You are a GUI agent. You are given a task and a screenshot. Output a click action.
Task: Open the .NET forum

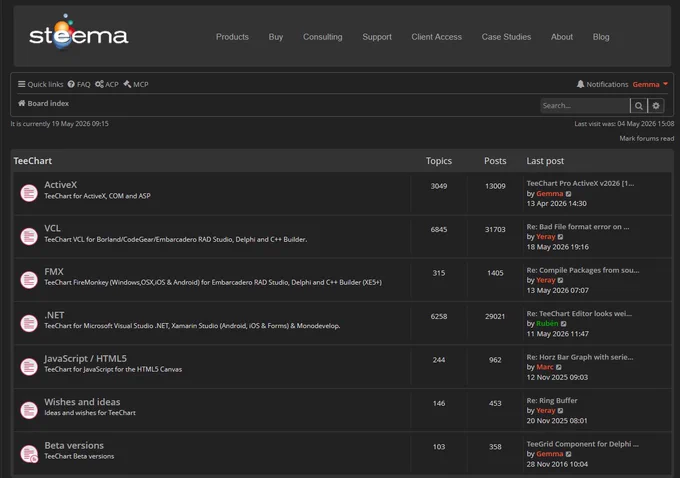[54, 315]
